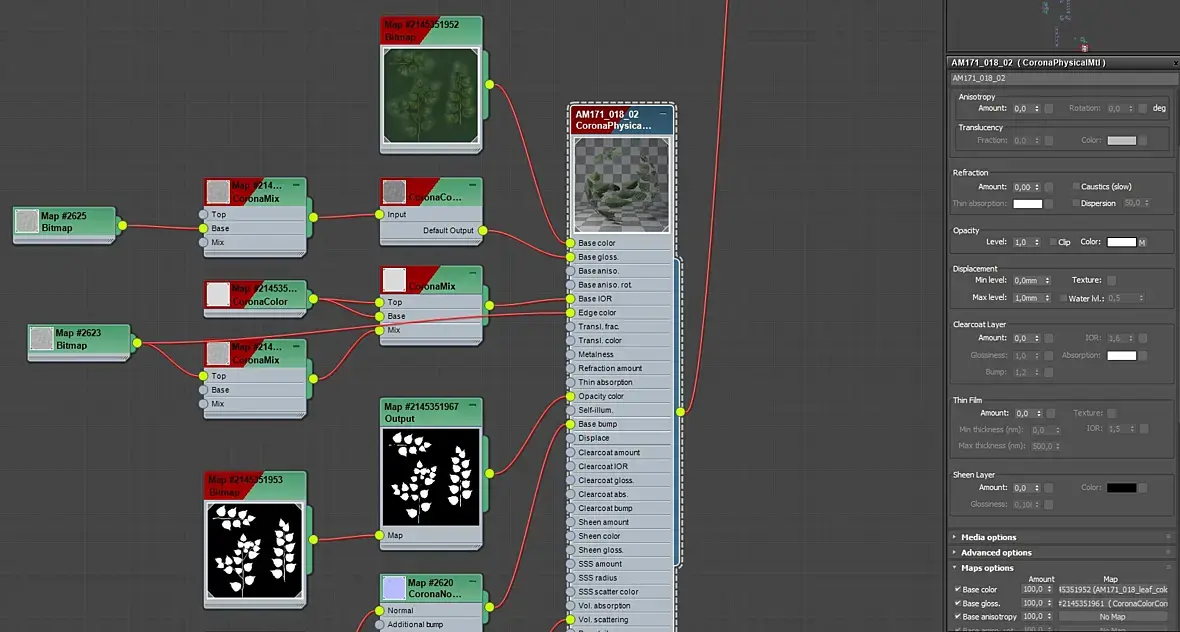This screenshot has width=1180, height=632.
Task: Uncheck the Base color map checkbox
Action: [958, 590]
